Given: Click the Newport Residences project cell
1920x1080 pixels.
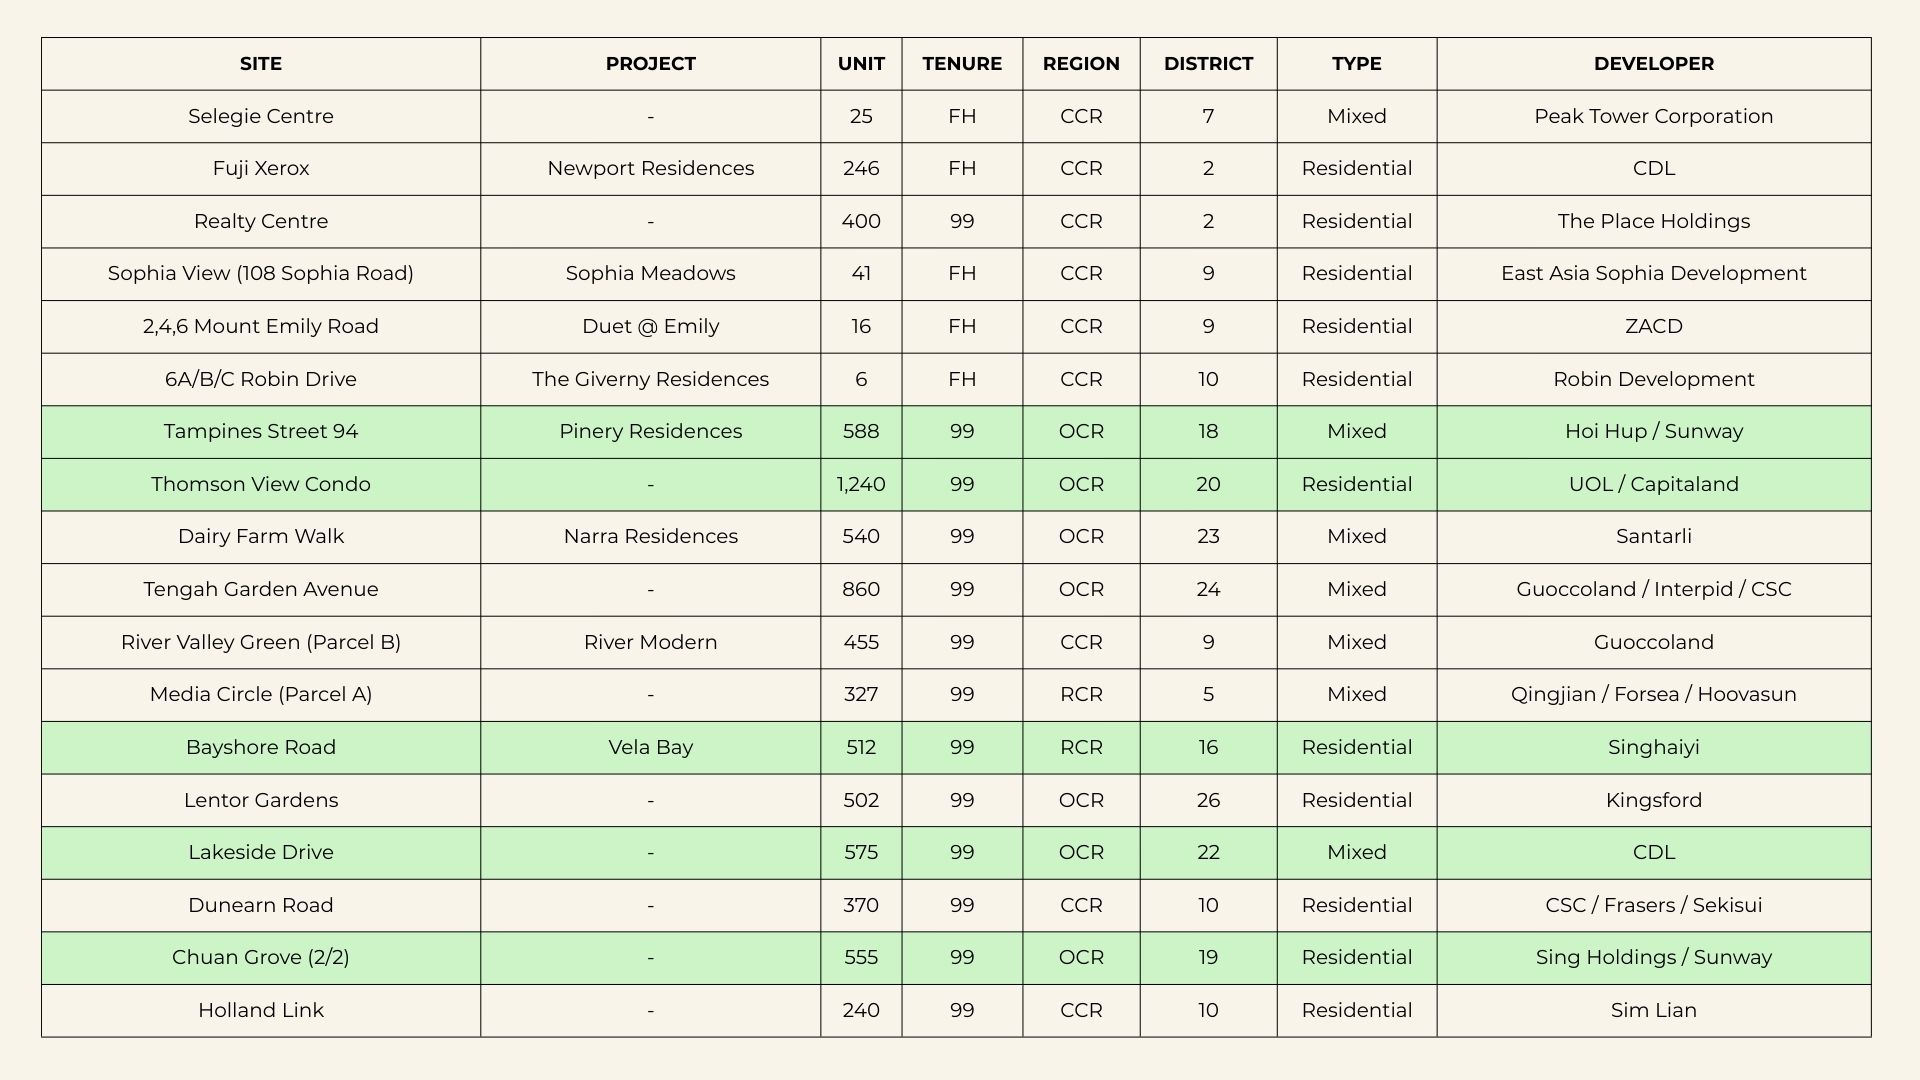Looking at the screenshot, I should click(650, 168).
